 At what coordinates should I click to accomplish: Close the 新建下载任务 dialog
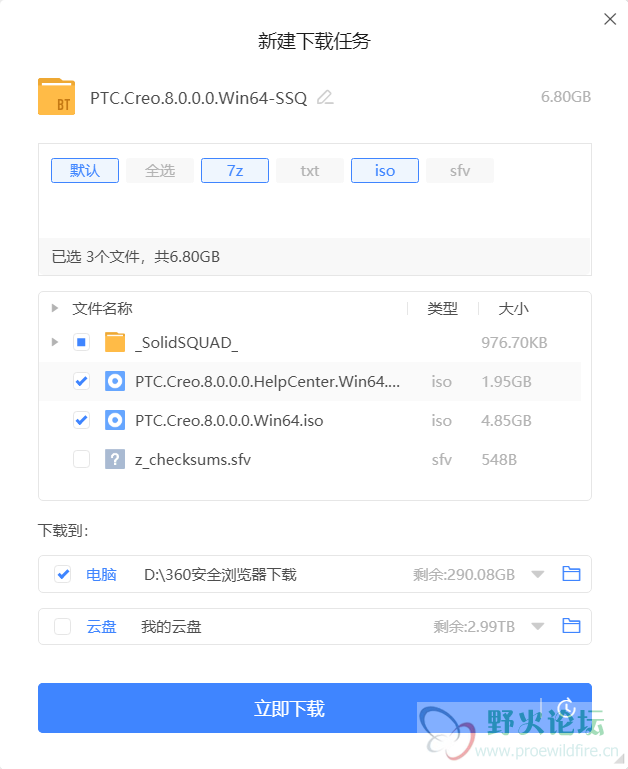(x=610, y=19)
